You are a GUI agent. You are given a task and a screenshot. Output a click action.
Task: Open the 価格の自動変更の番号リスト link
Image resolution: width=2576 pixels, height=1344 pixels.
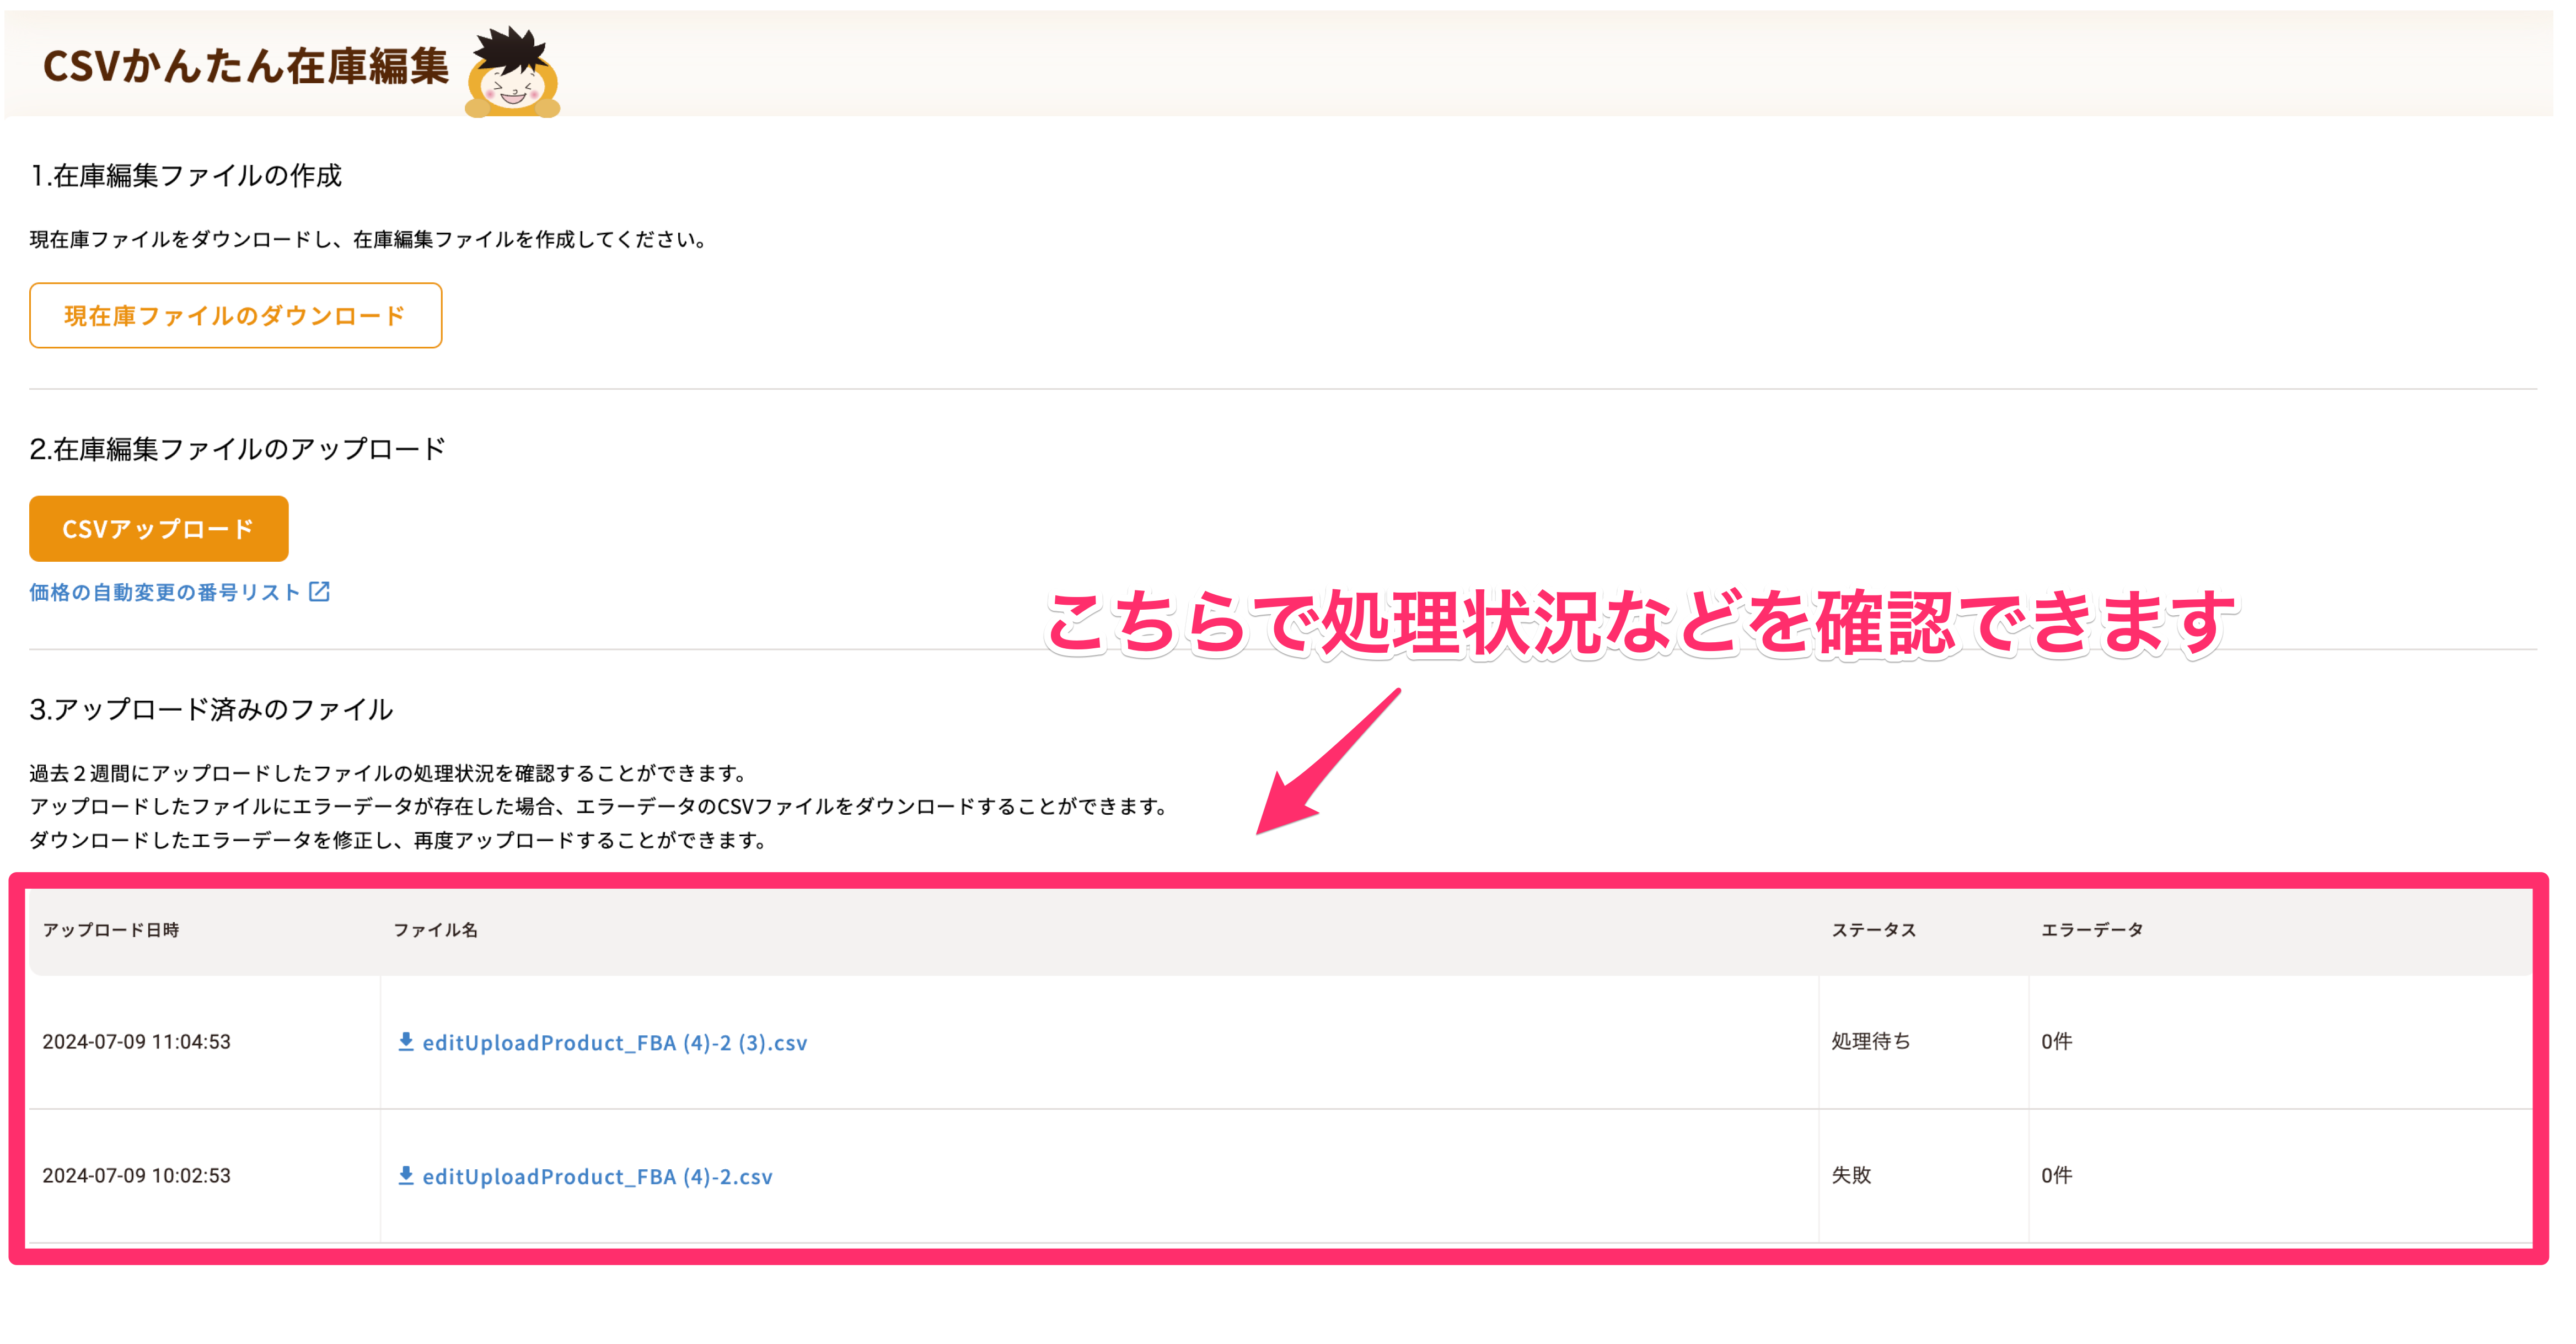coord(165,593)
